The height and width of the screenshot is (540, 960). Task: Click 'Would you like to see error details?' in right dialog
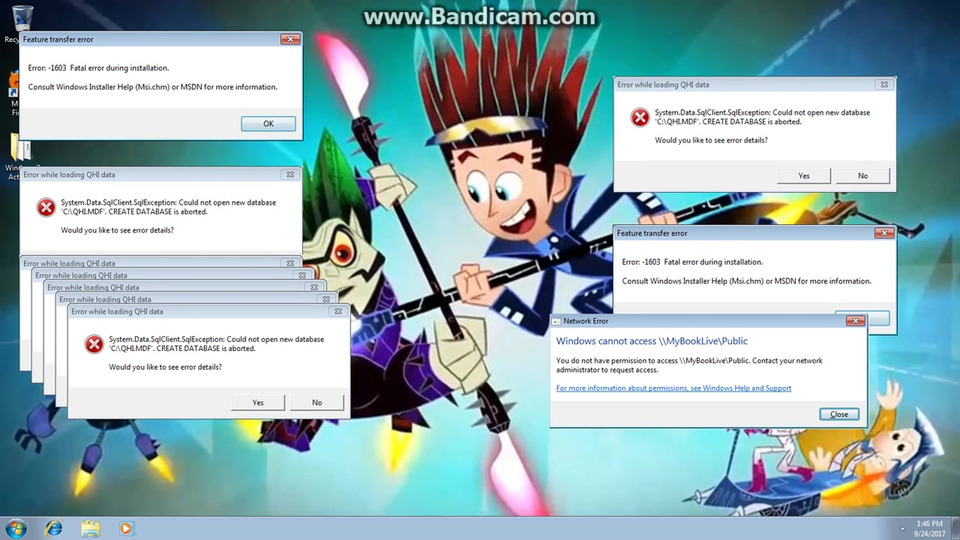(x=711, y=140)
